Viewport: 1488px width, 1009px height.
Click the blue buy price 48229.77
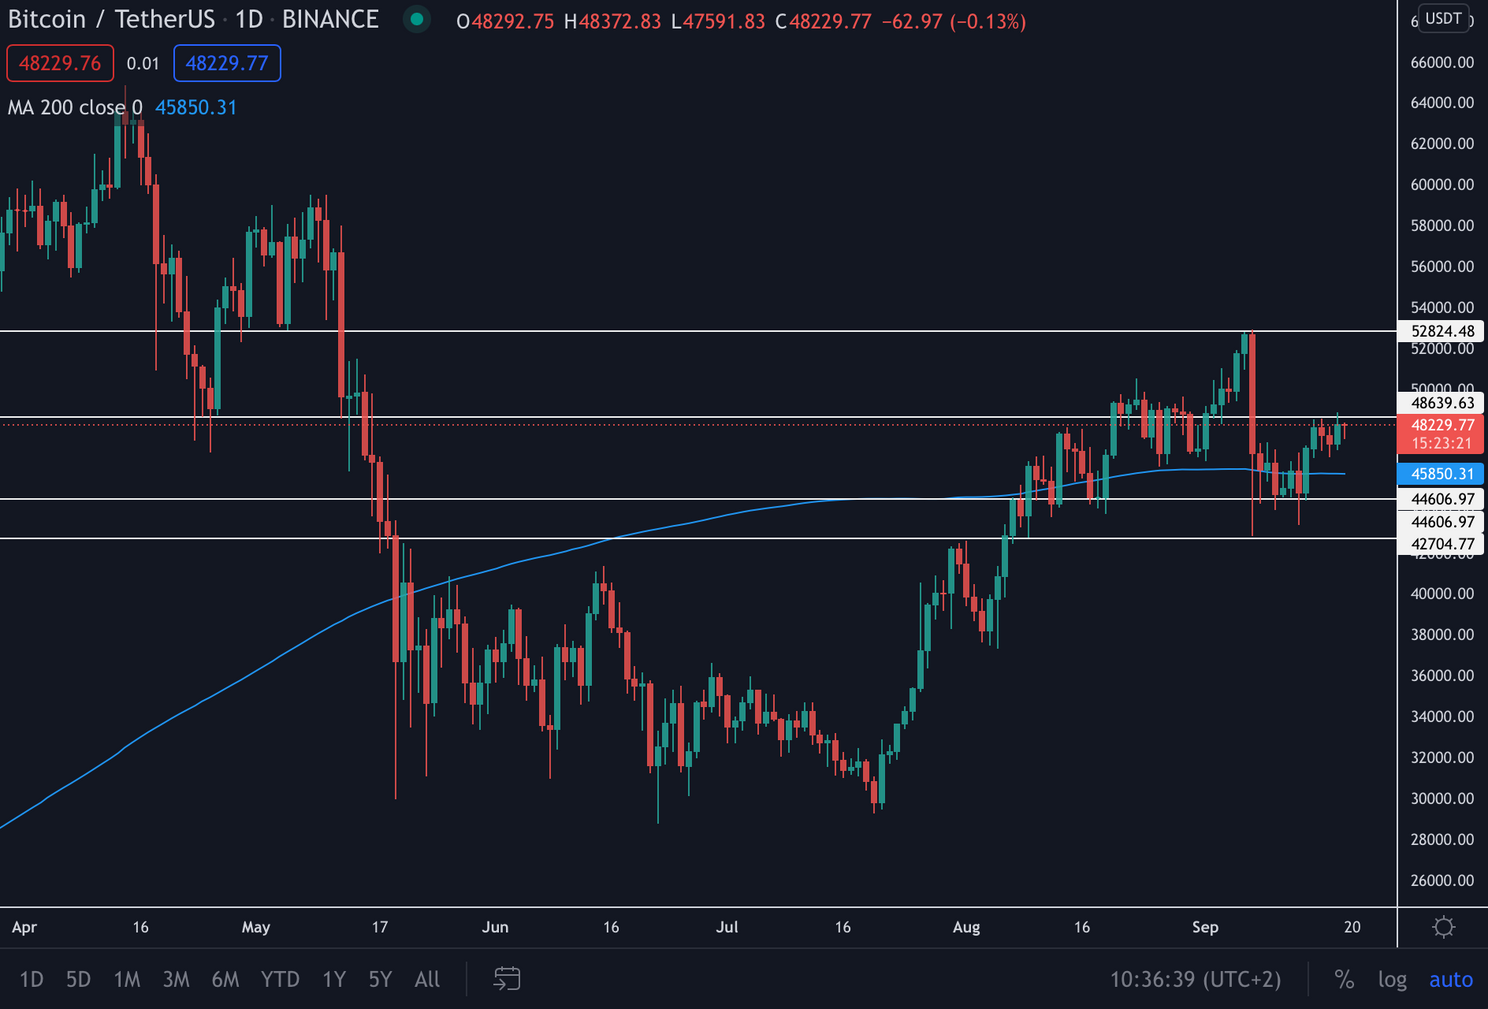(227, 63)
